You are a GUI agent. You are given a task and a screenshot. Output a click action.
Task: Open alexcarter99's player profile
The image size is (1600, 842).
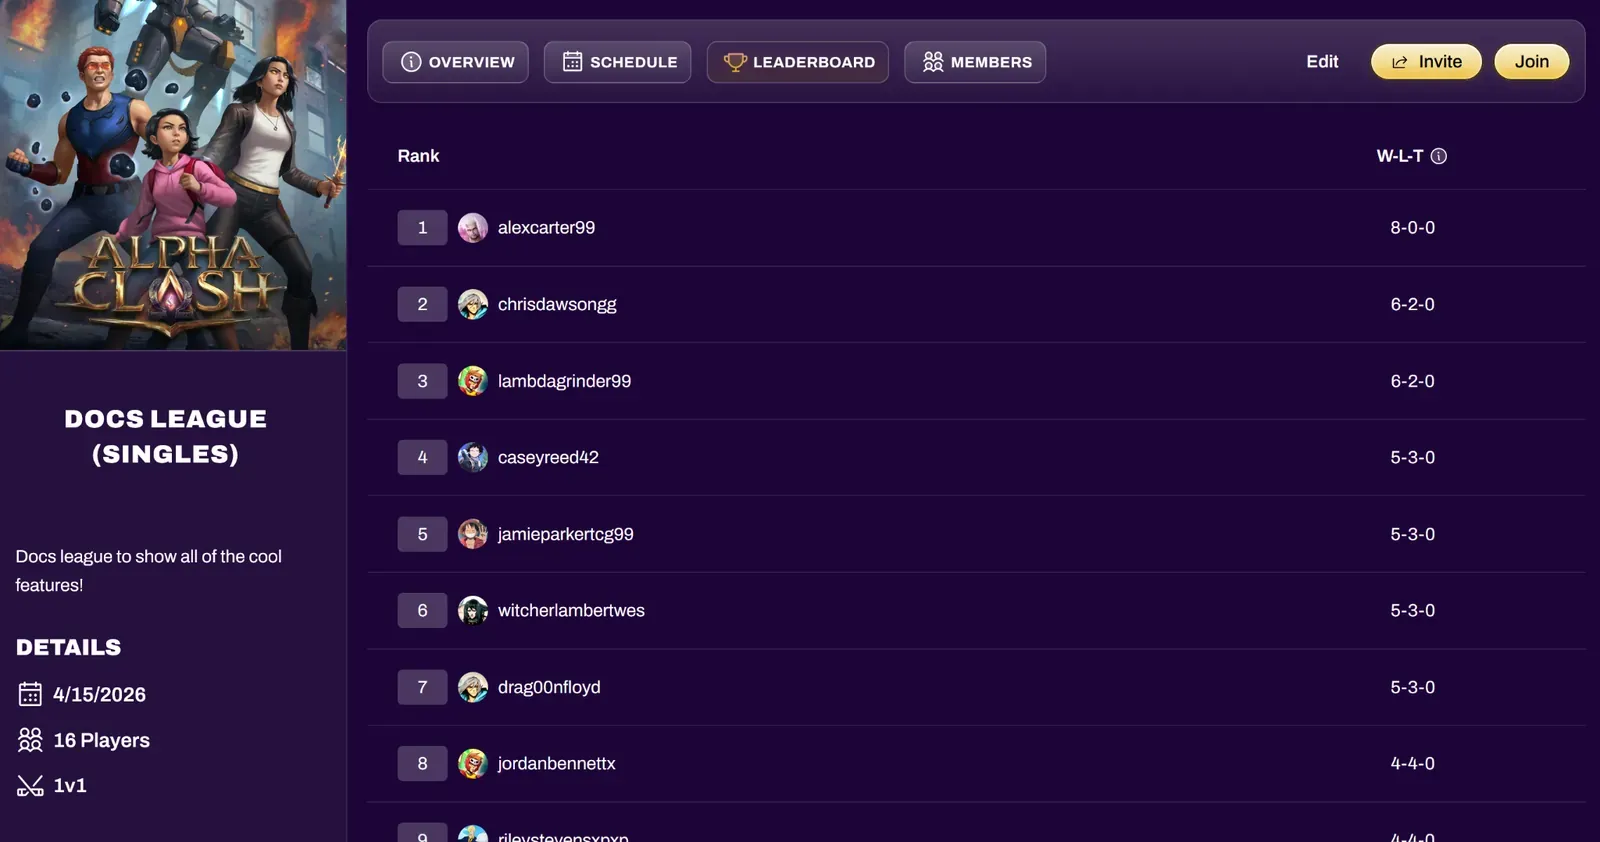pyautogui.click(x=546, y=227)
